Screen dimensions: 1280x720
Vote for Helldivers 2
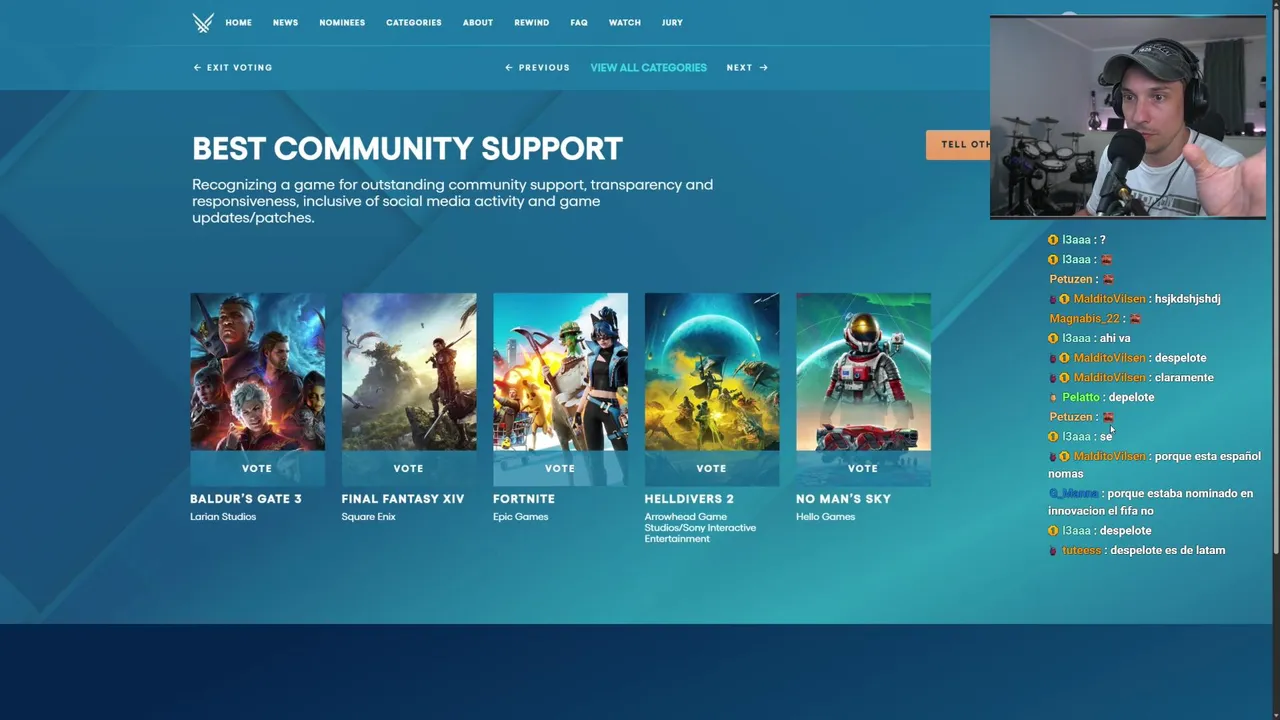pos(711,468)
